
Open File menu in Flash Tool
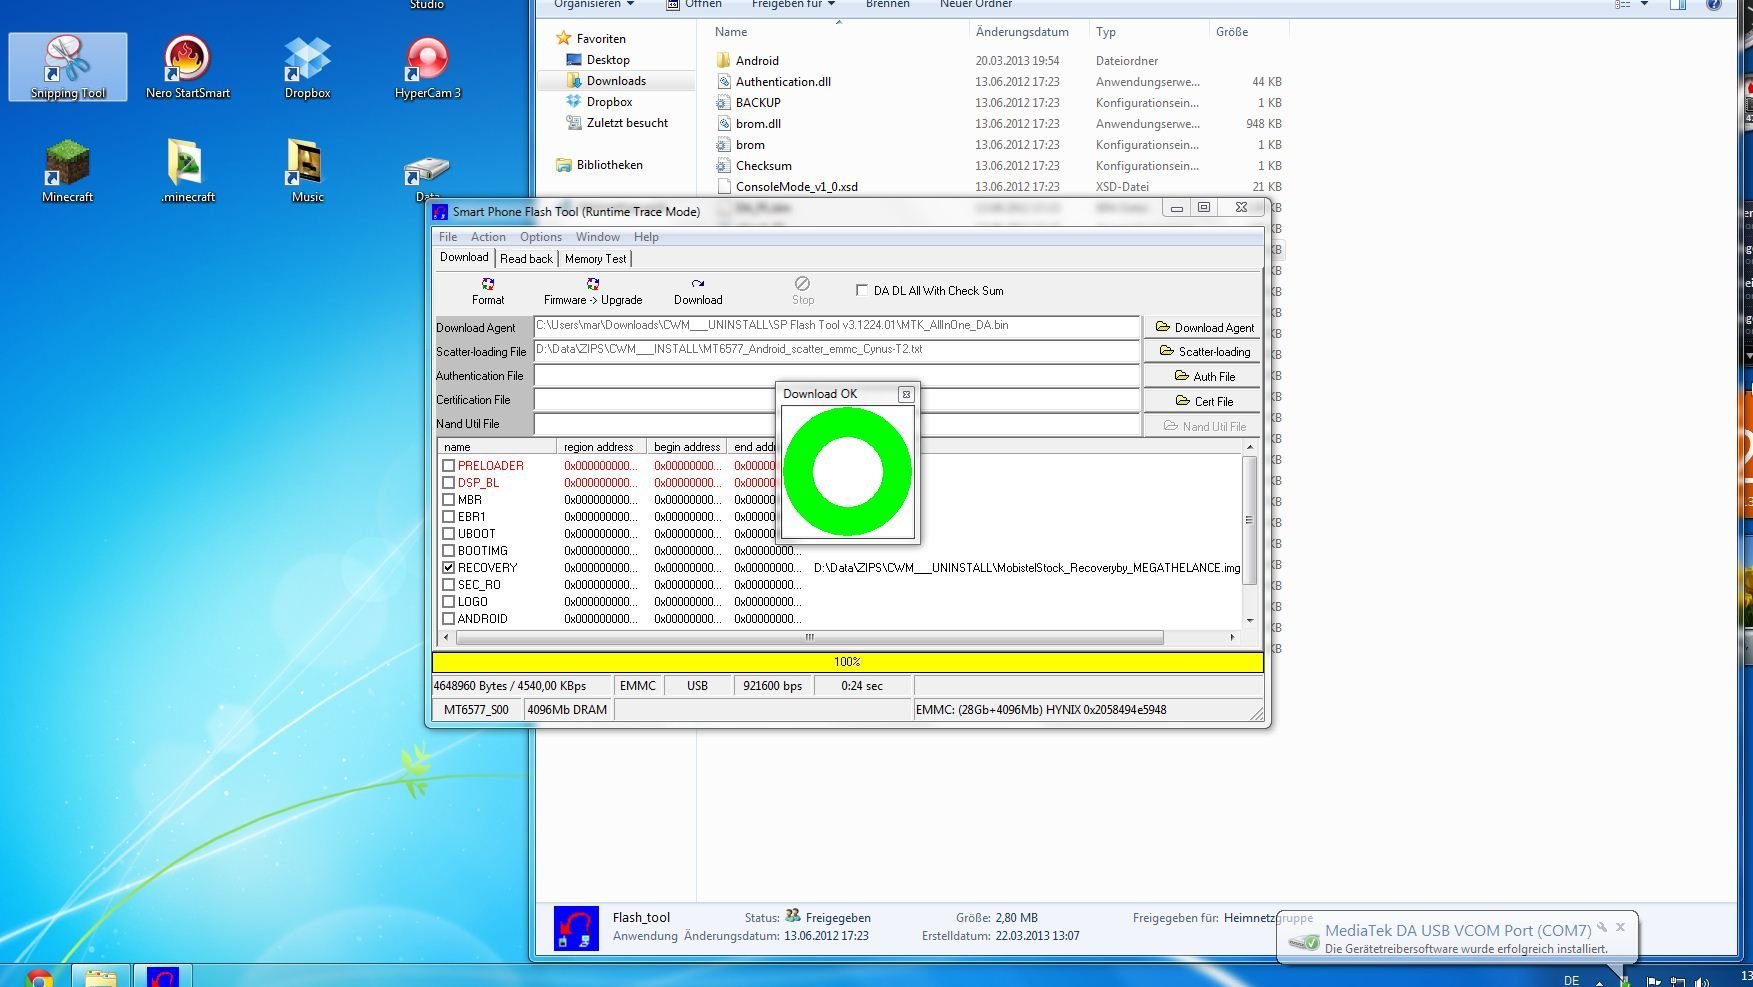tap(448, 237)
